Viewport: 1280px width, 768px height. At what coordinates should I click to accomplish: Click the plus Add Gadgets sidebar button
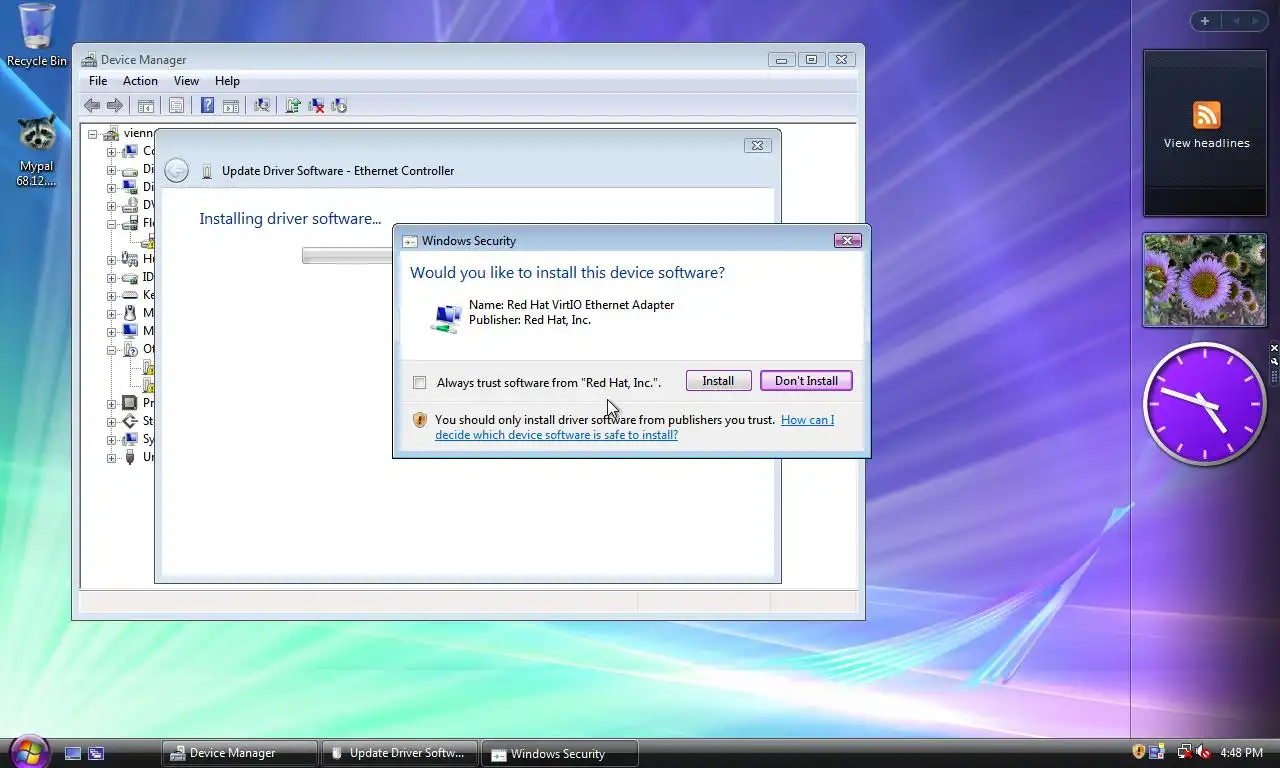point(1205,21)
